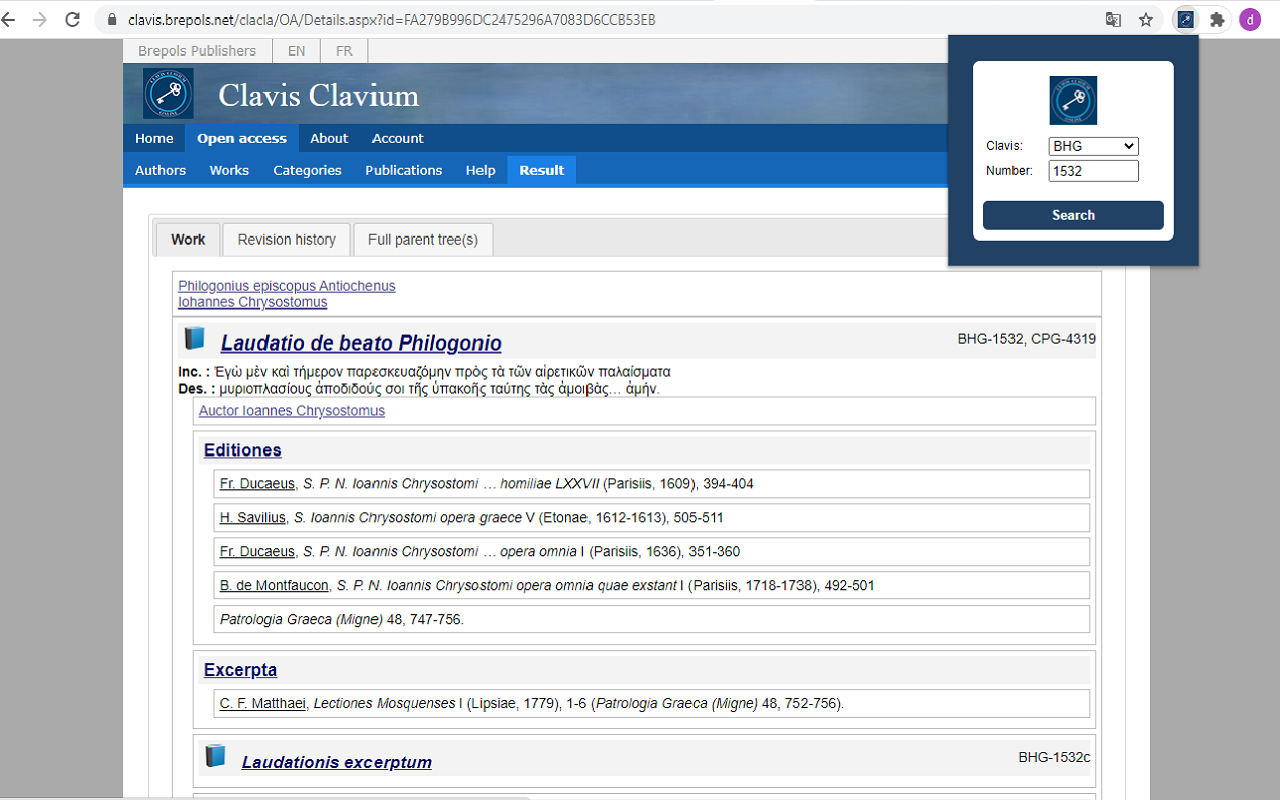
Task: Open the Help submenu
Action: tap(481, 170)
